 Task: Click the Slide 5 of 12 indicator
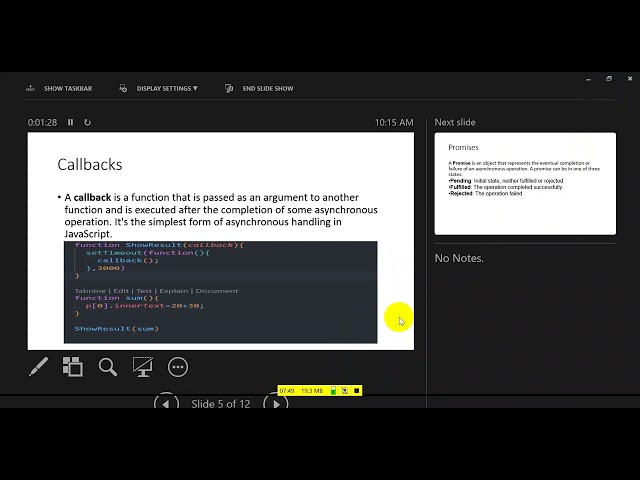point(221,404)
